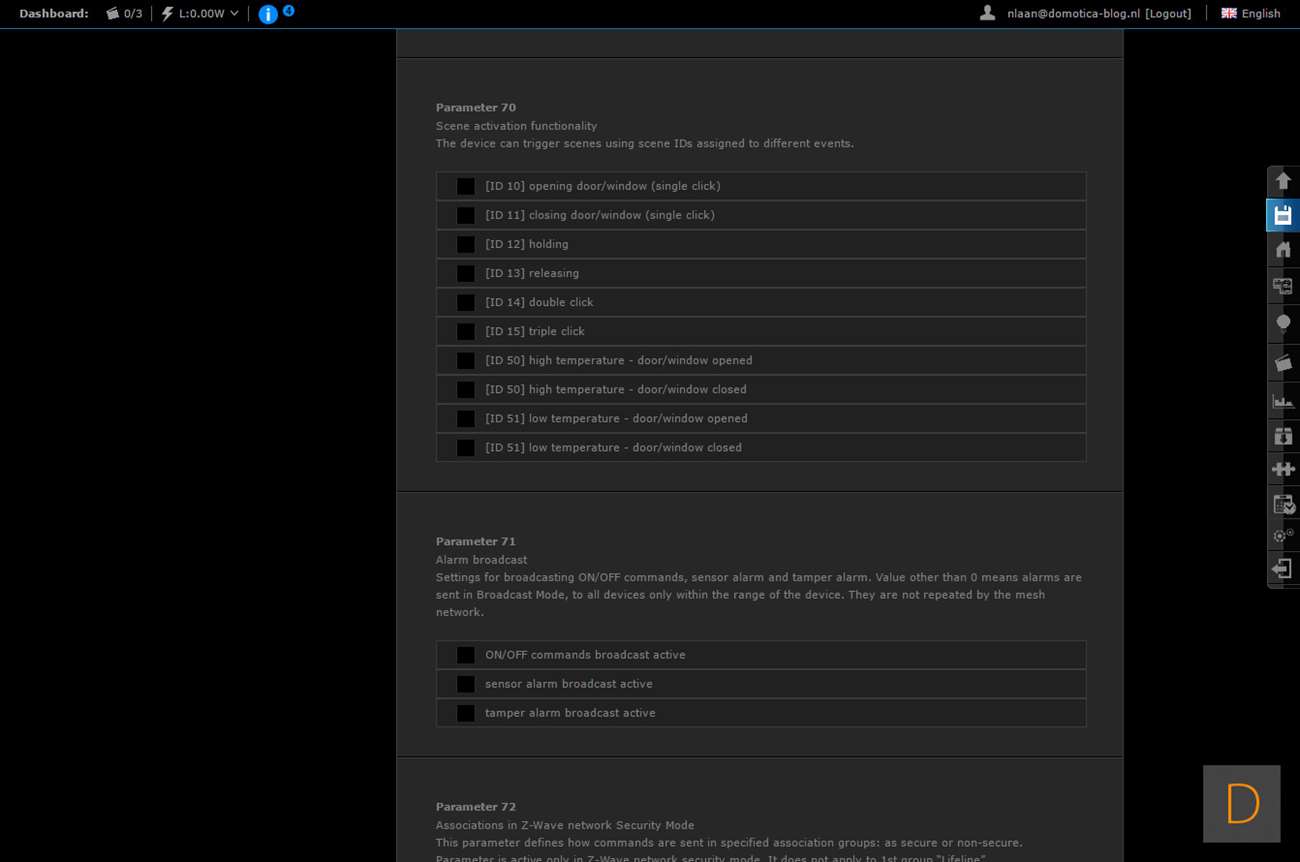Click the scenes clapper icon beside 0/3
Image resolution: width=1300 pixels, height=862 pixels.
[112, 14]
